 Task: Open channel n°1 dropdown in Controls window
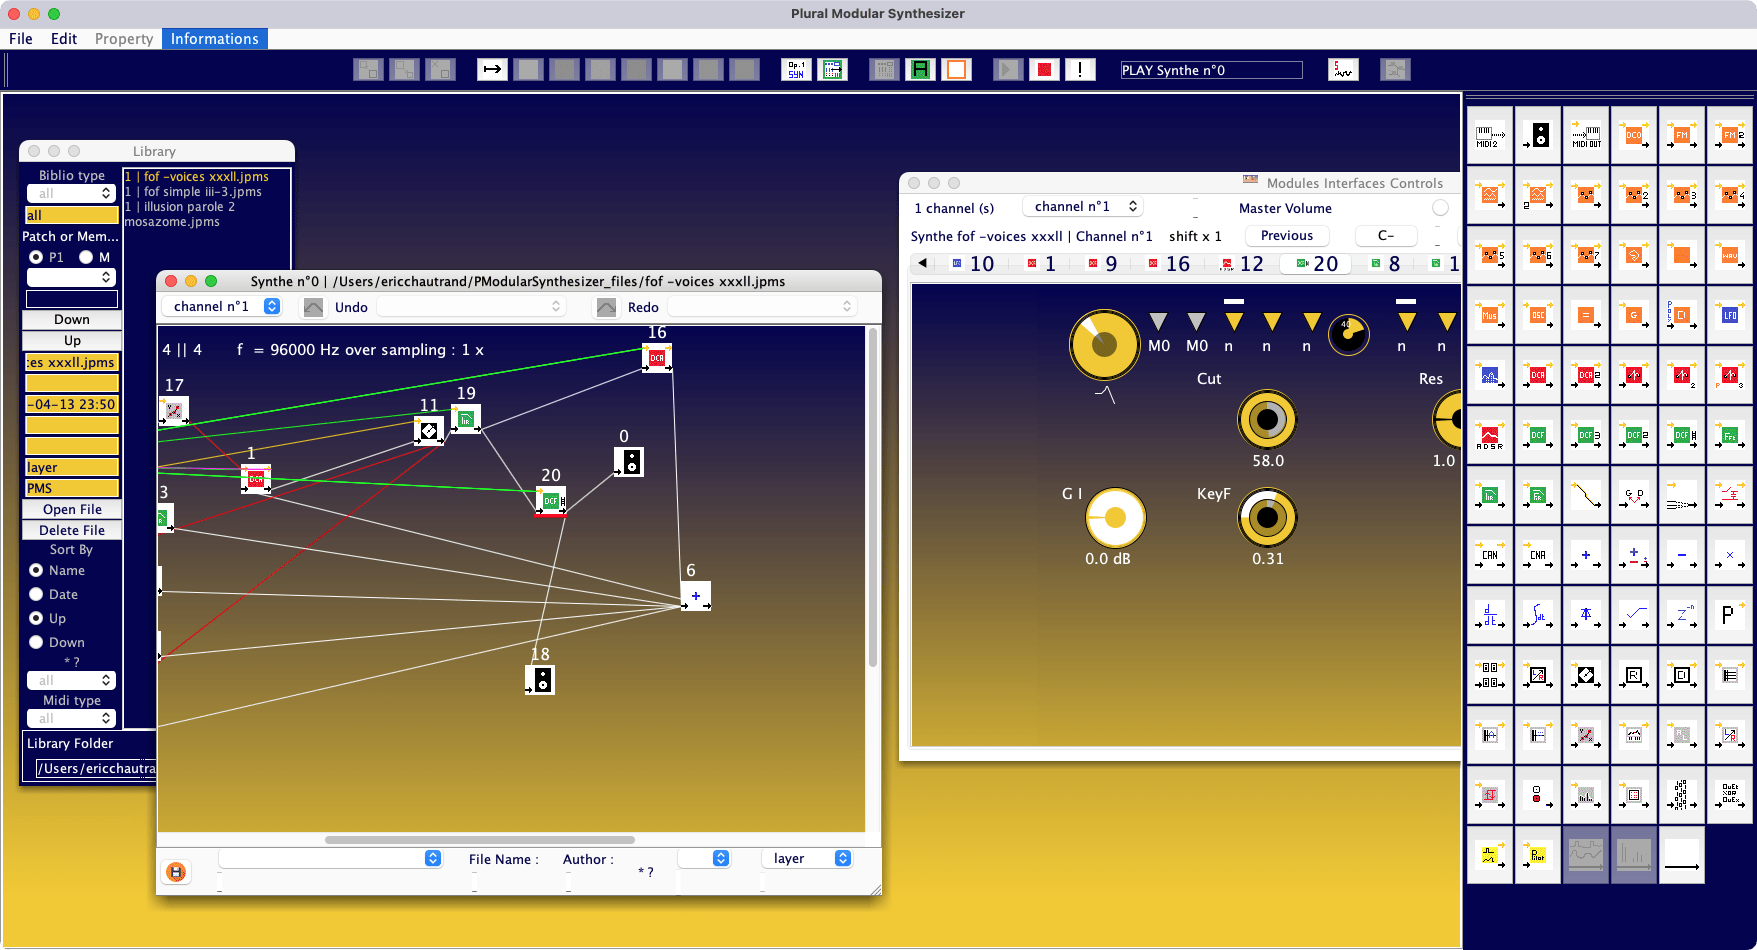pyautogui.click(x=1083, y=206)
